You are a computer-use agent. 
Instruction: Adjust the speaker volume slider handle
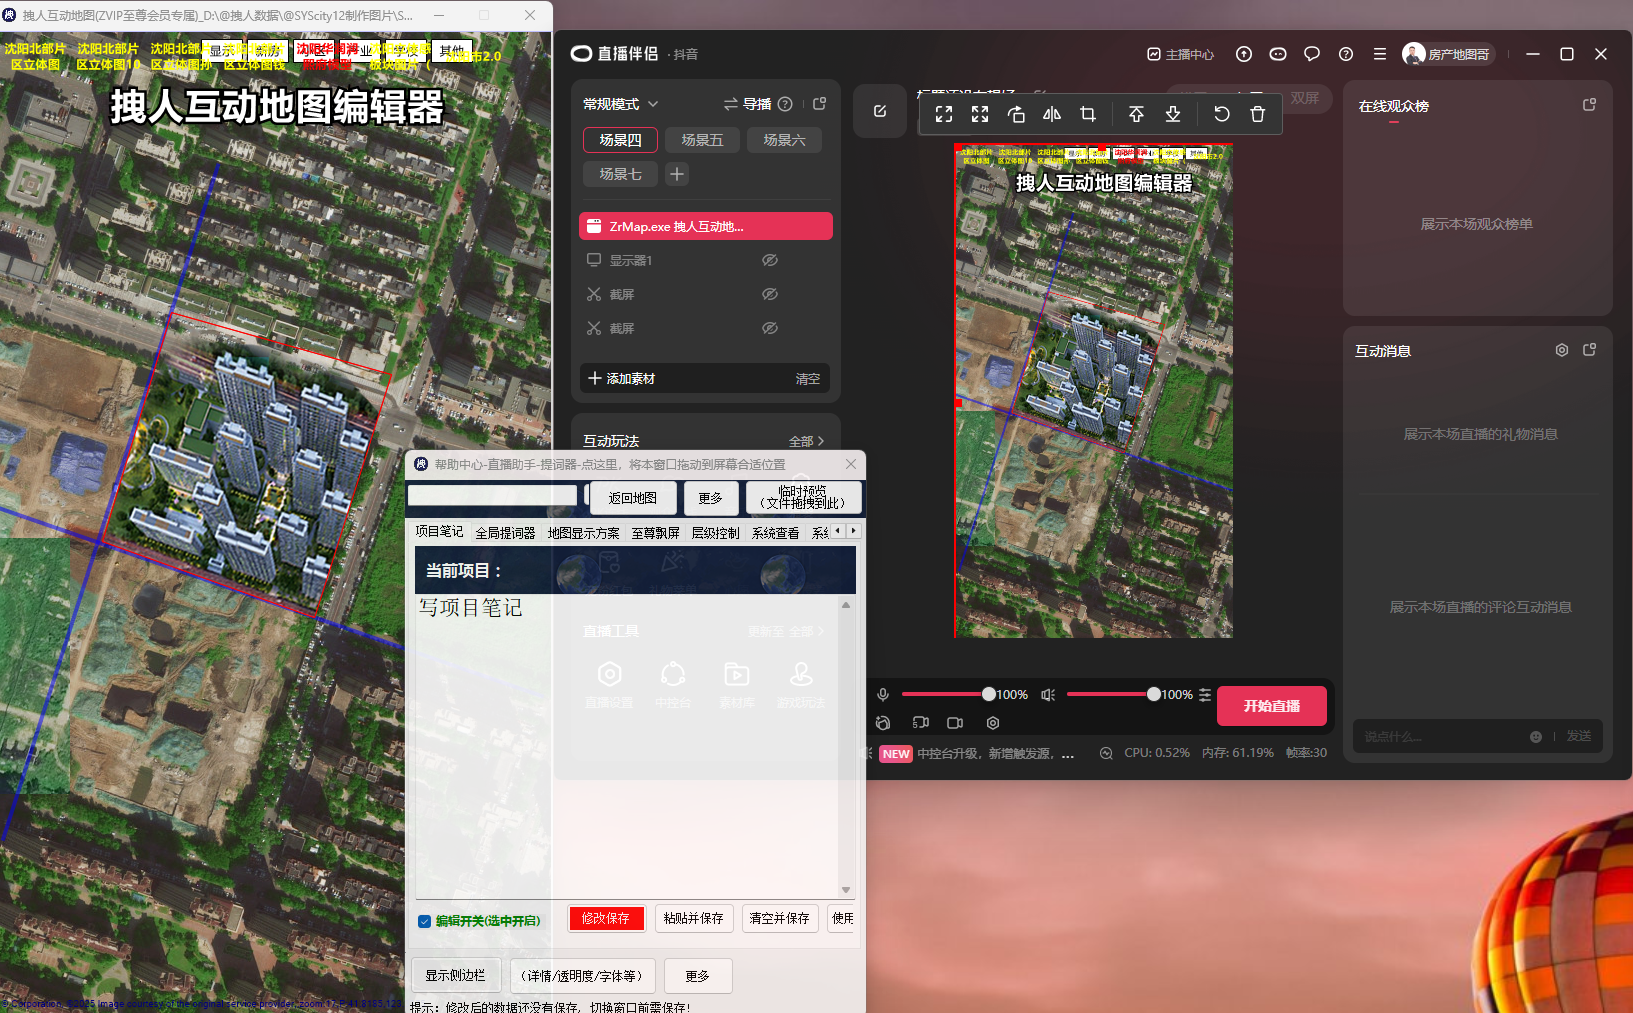(x=1154, y=694)
